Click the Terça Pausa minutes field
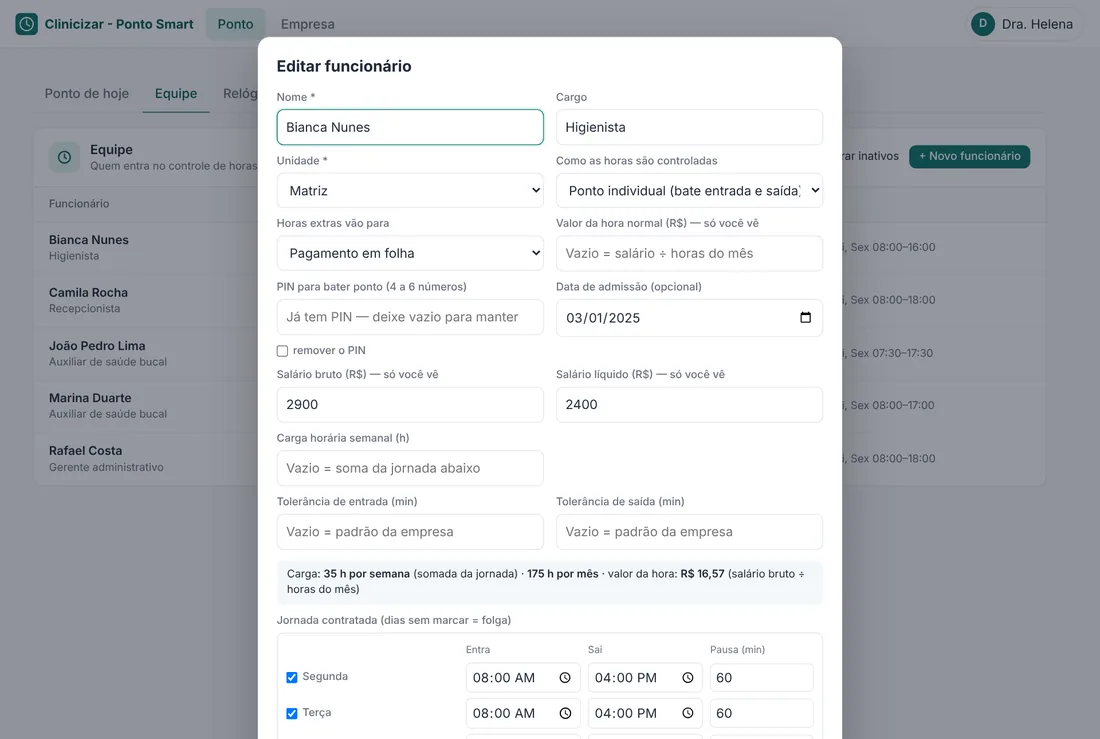This screenshot has width=1100, height=739. 761,713
